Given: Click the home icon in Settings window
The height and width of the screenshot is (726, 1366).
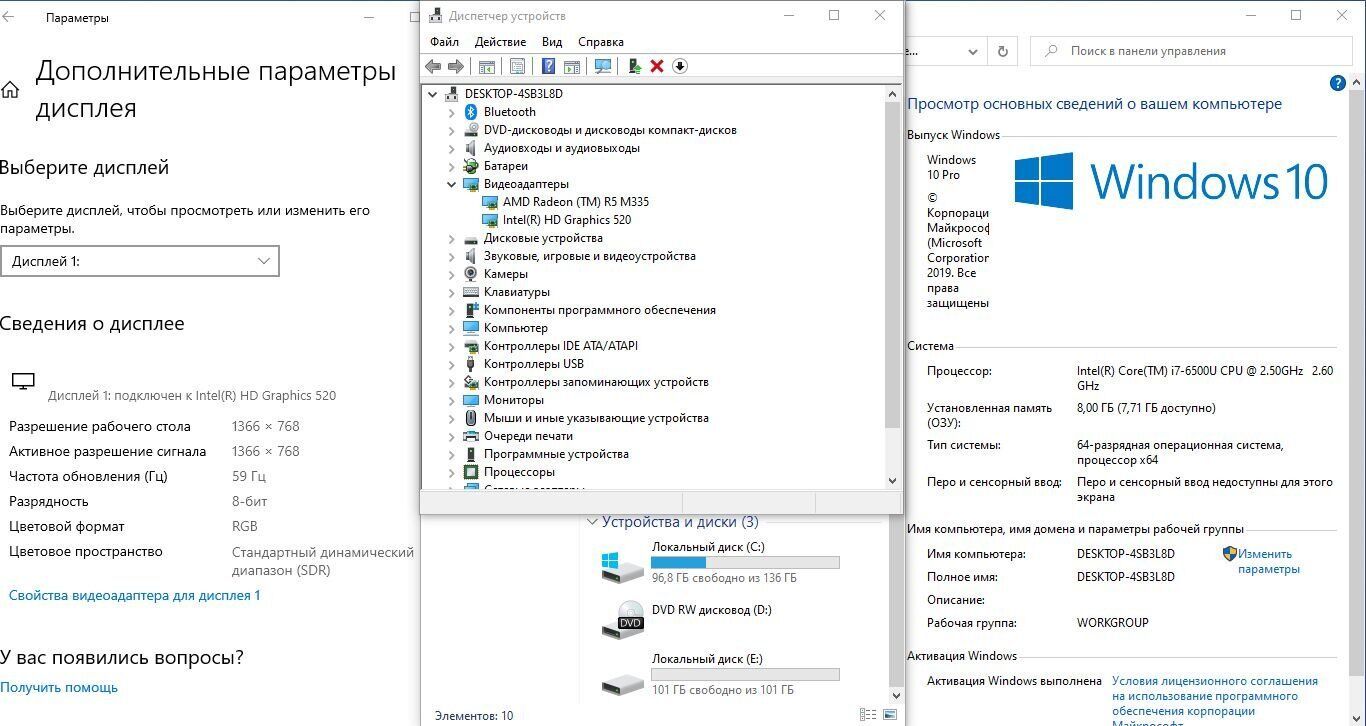Looking at the screenshot, I should click(10, 90).
